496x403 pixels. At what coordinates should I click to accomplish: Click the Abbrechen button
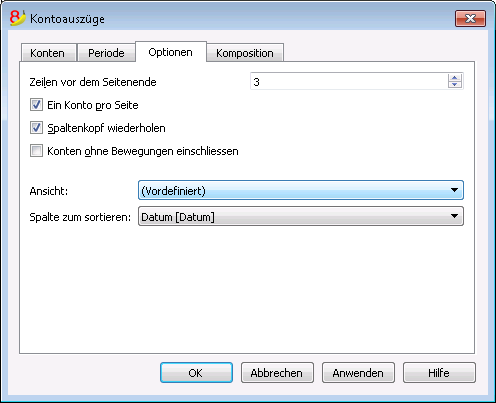click(x=277, y=373)
